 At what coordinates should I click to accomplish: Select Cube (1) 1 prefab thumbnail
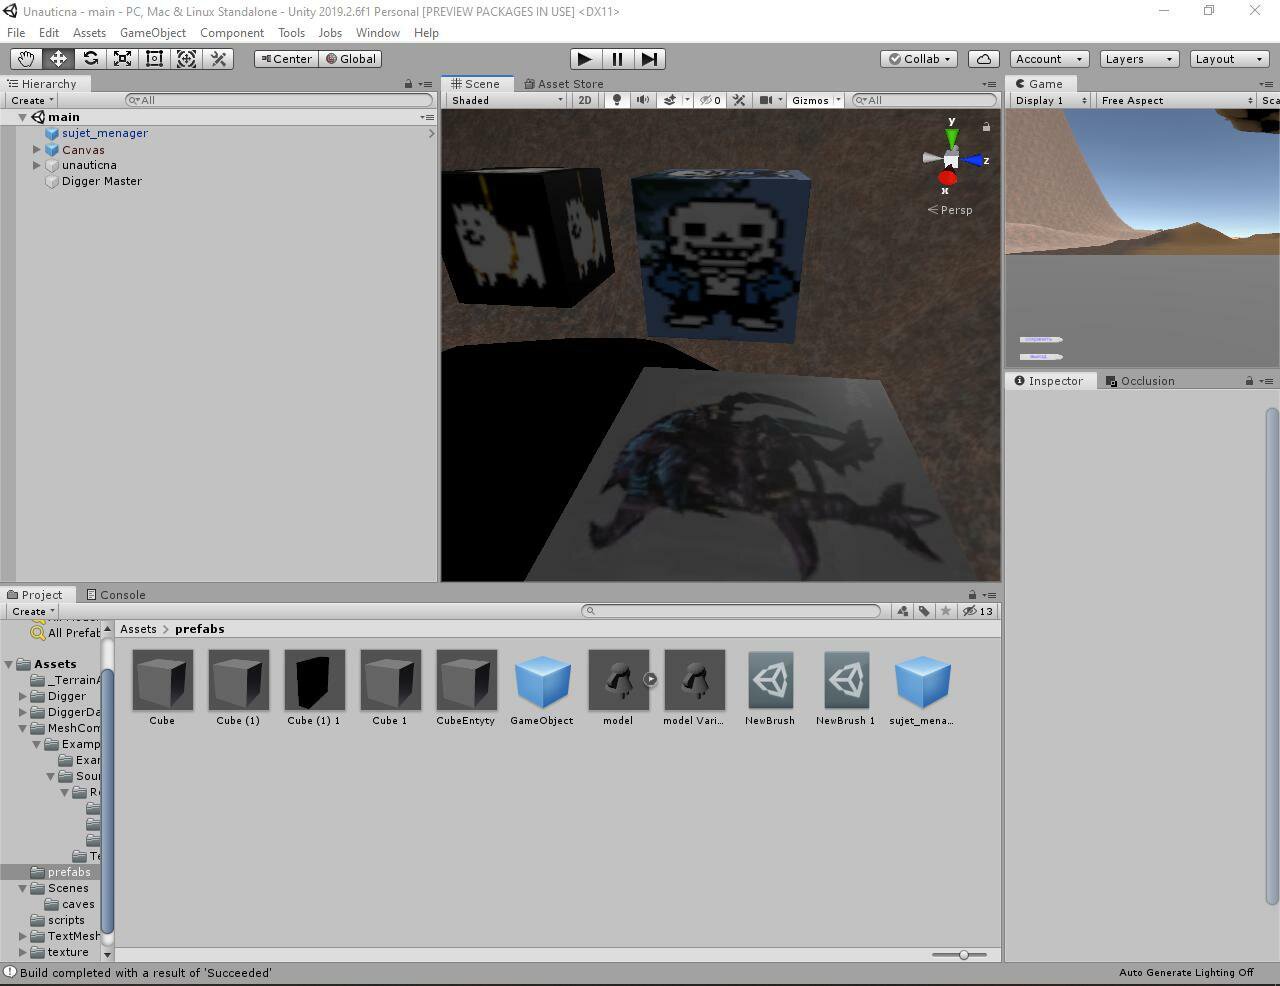(x=314, y=680)
